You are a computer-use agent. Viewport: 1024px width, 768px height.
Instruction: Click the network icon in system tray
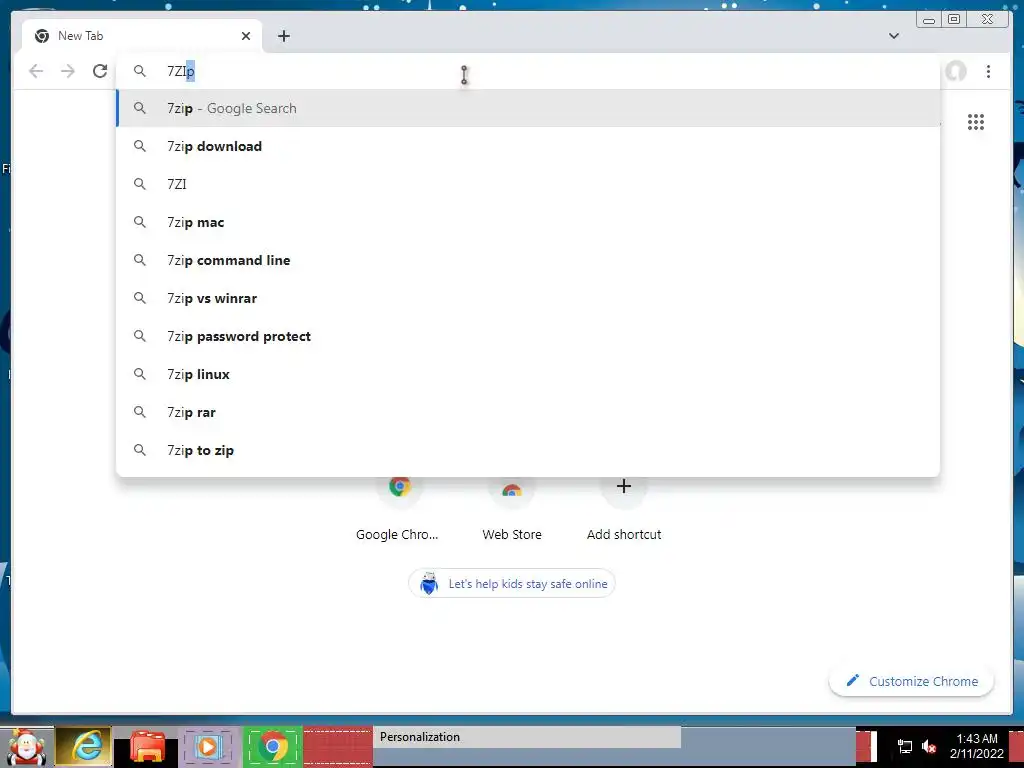click(904, 746)
